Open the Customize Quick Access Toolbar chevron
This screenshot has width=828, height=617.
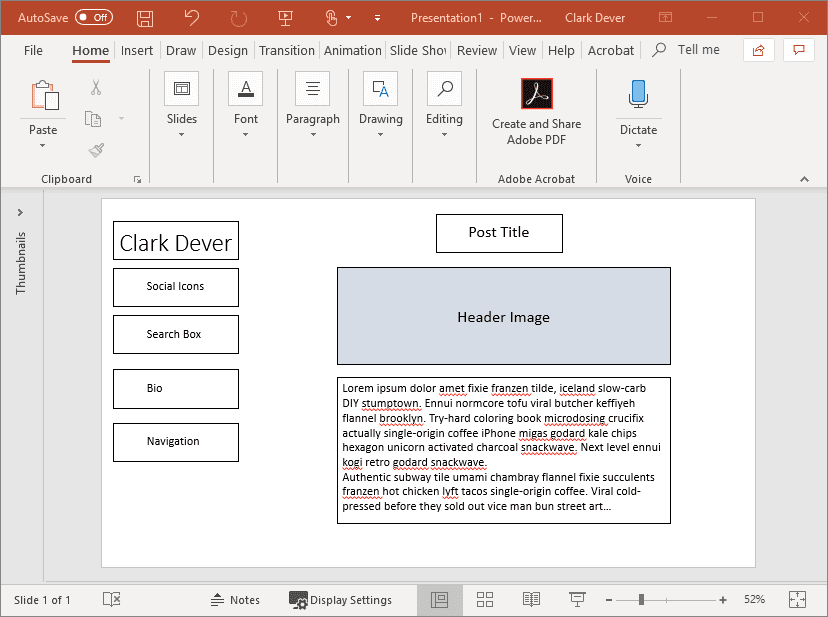(377, 17)
